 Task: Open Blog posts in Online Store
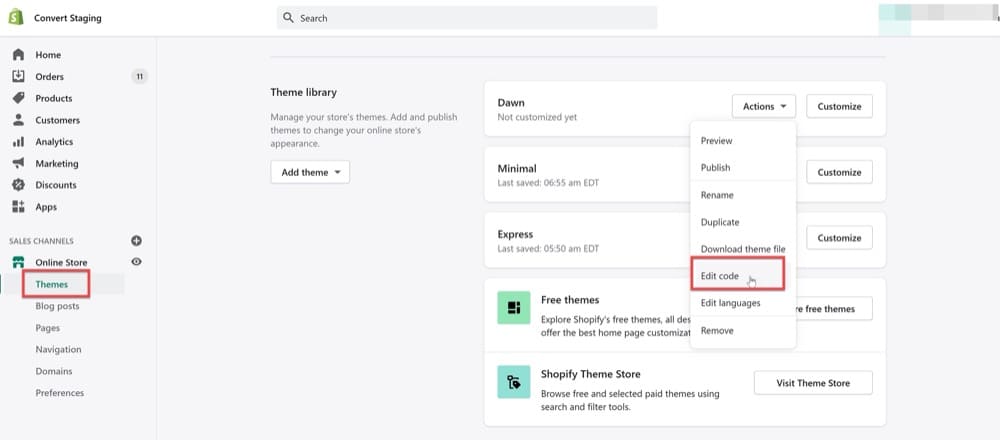[57, 306]
